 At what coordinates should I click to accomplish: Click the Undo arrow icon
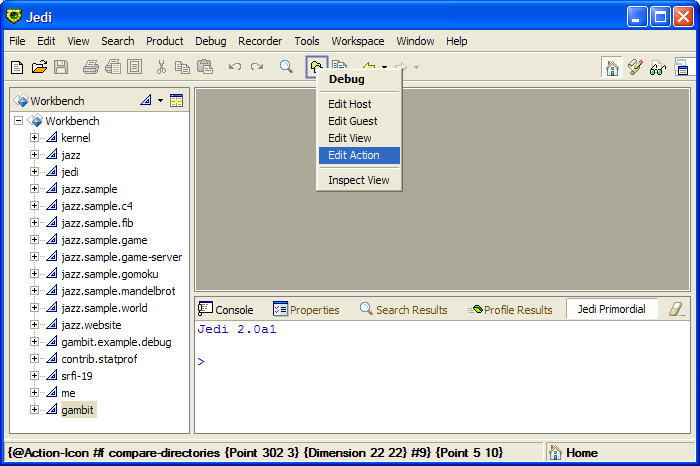click(x=235, y=67)
